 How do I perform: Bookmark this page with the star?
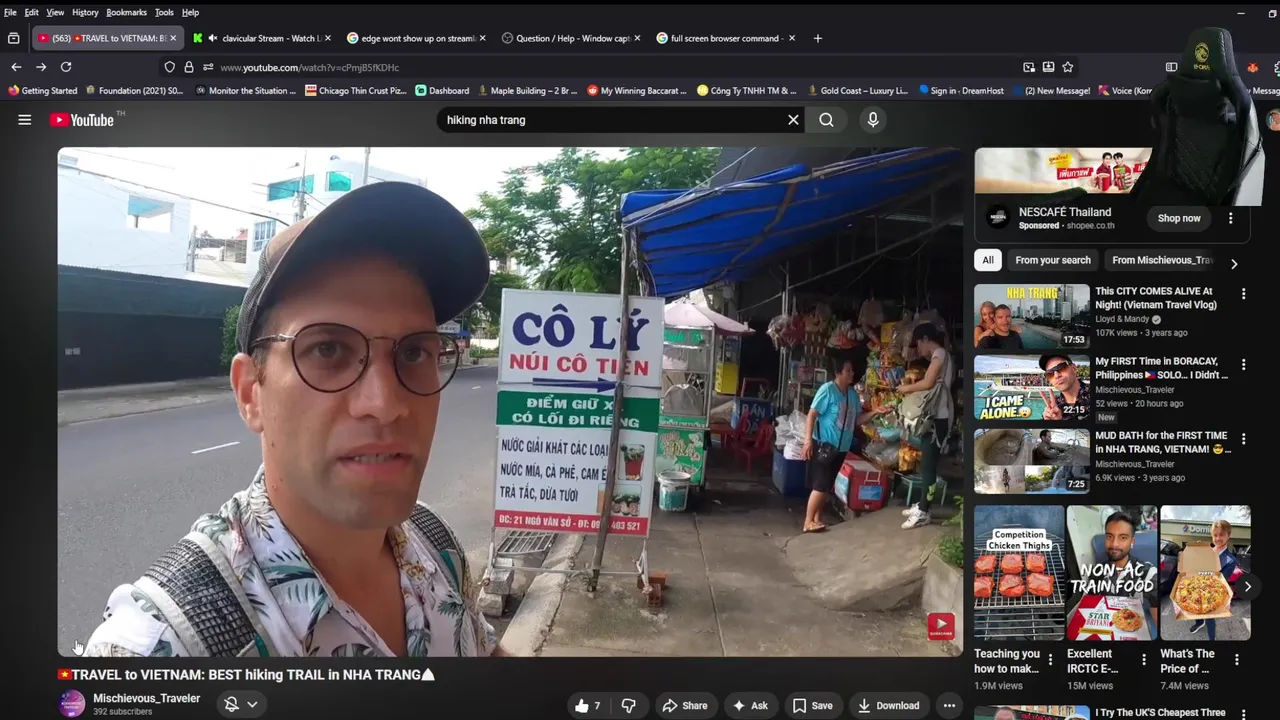(1068, 67)
